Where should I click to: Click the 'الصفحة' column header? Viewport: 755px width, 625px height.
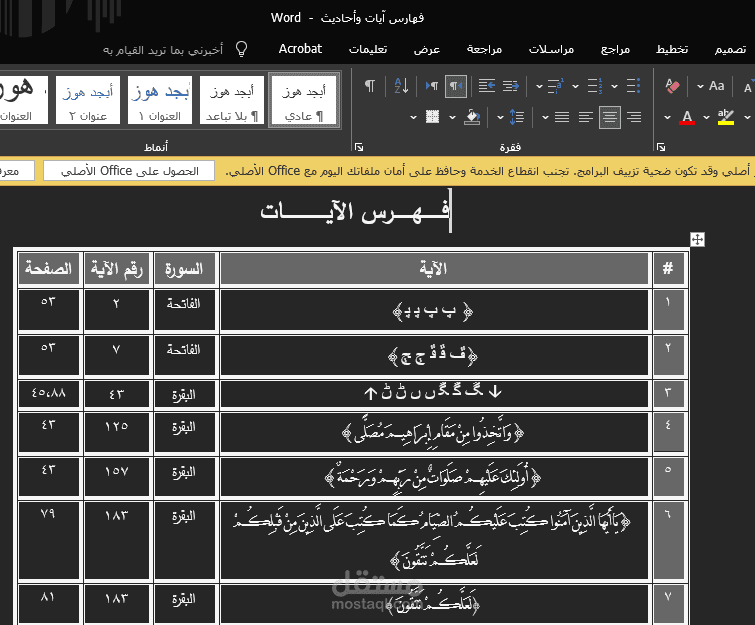pos(49,269)
